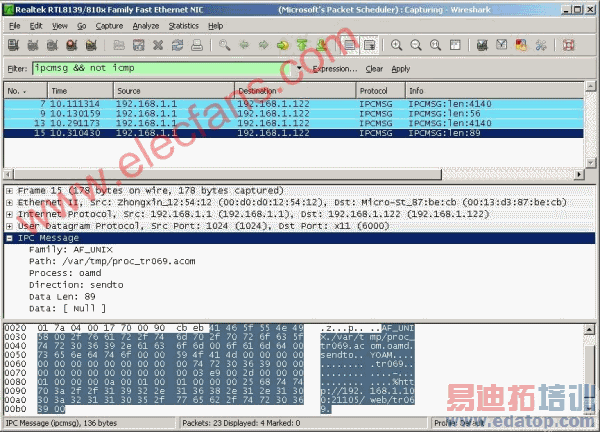Viewport: 600px width, 432px height.
Task: Sort by the No. column header
Action: click(26, 91)
